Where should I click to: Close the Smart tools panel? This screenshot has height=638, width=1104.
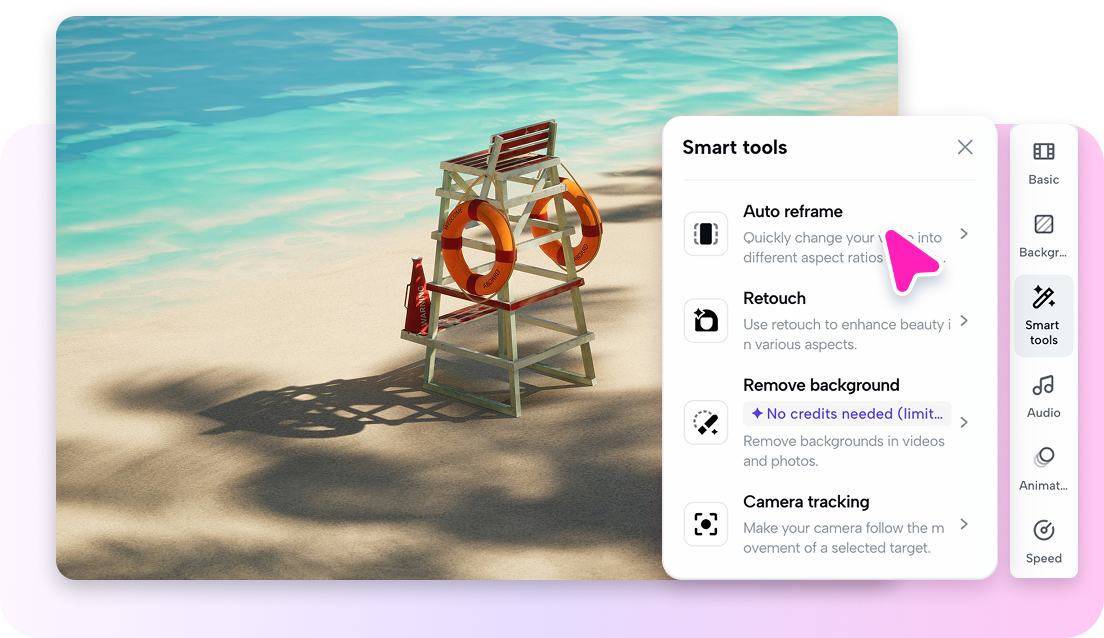964,147
